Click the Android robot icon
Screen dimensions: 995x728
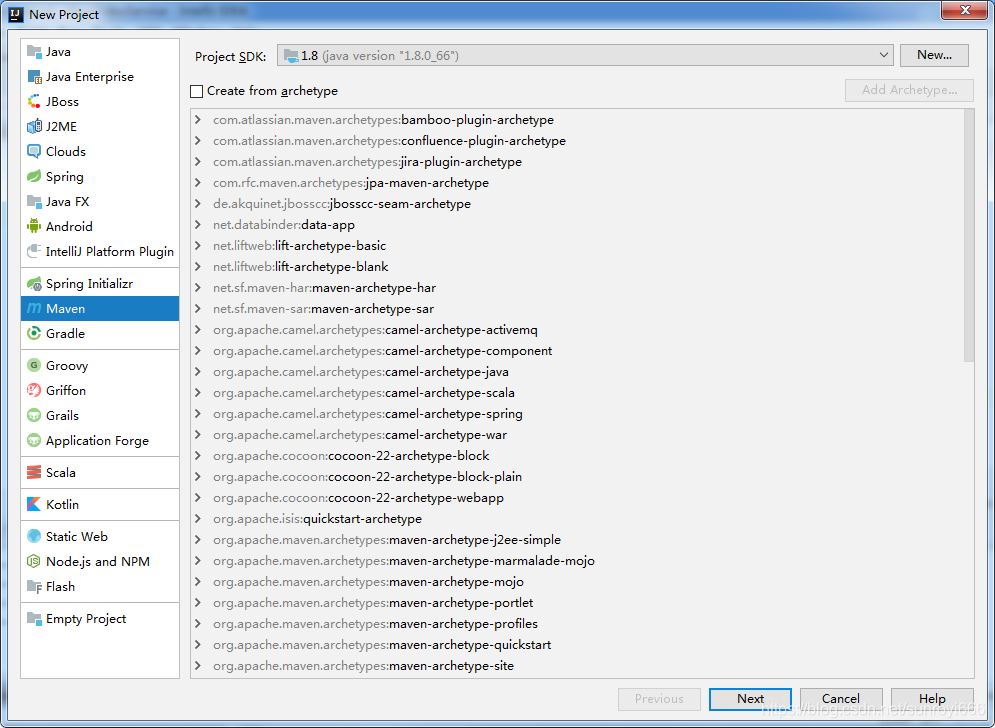click(34, 227)
